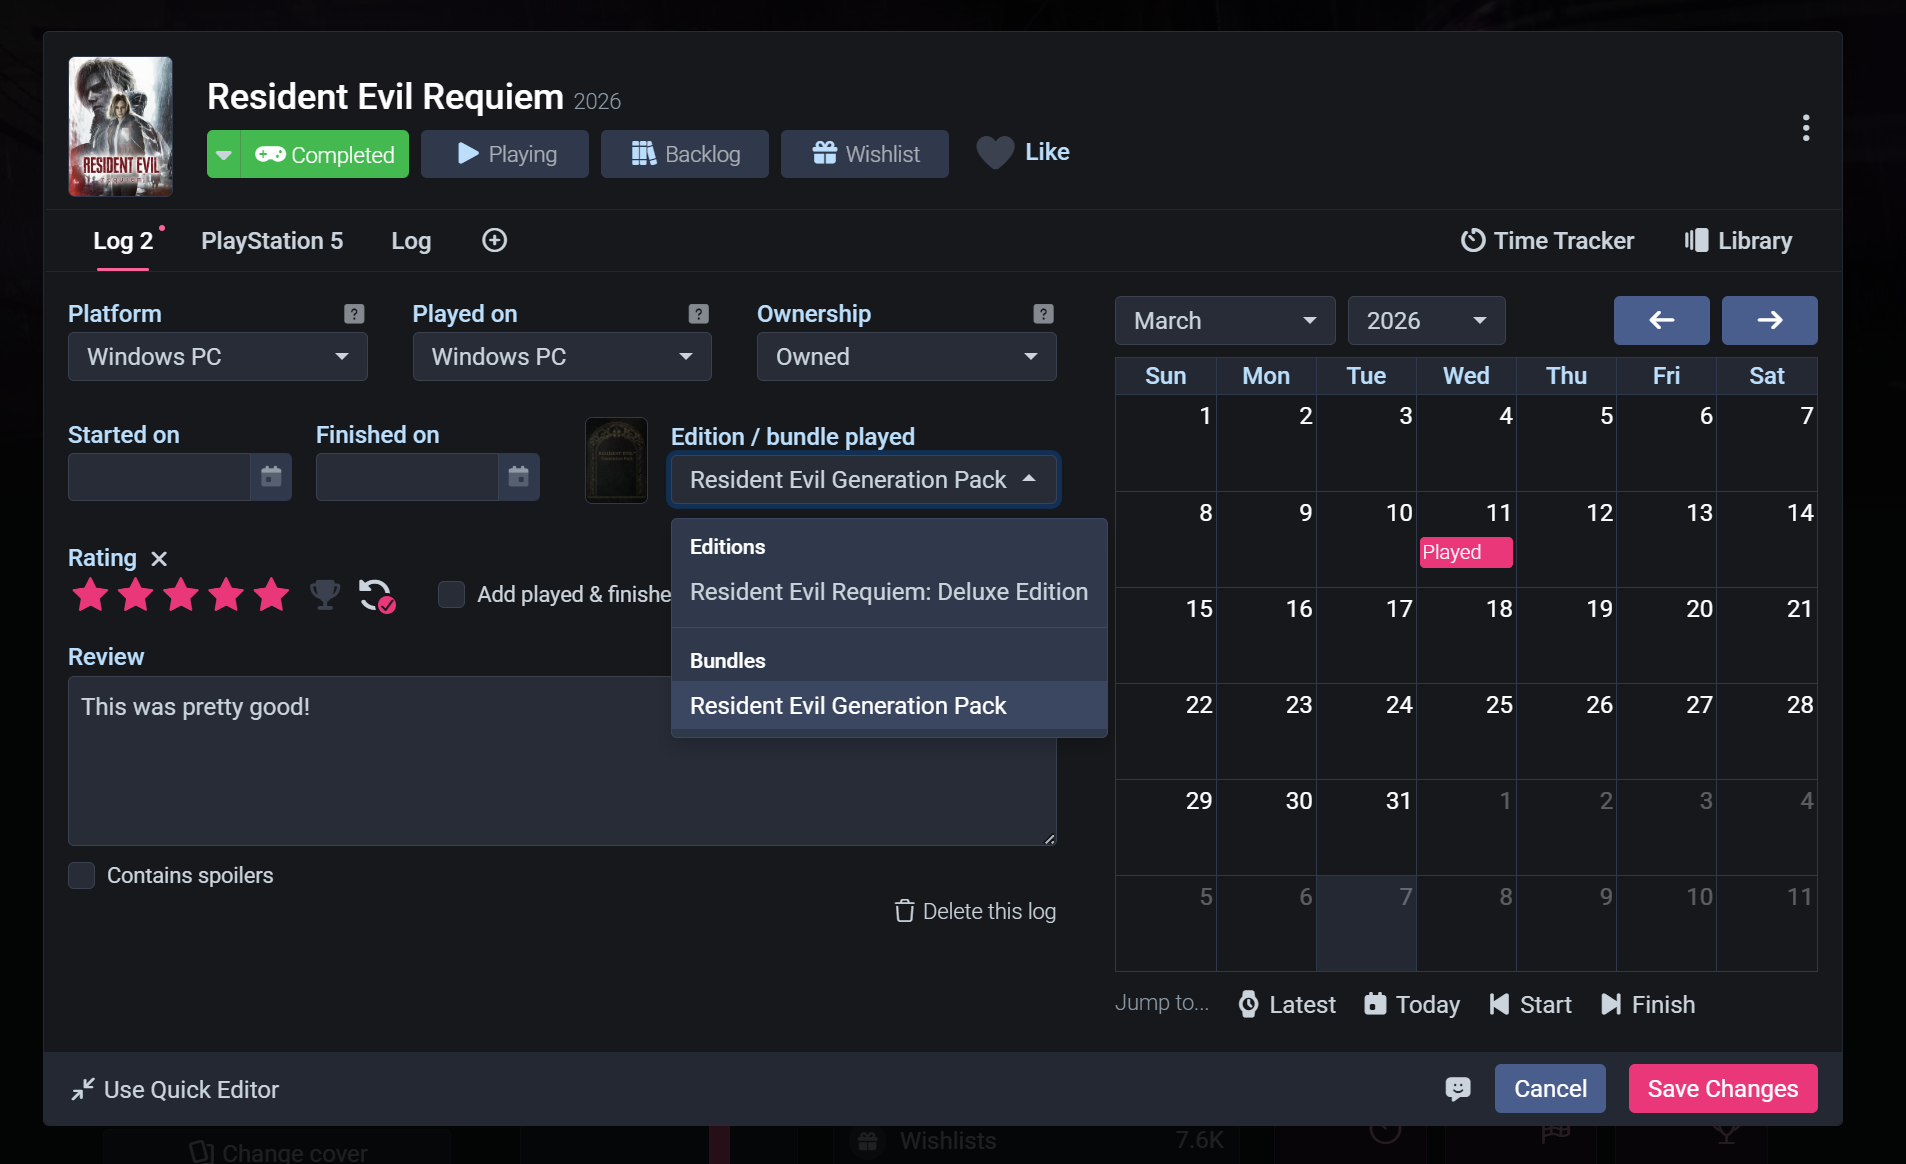Set rating to five stars

(271, 594)
